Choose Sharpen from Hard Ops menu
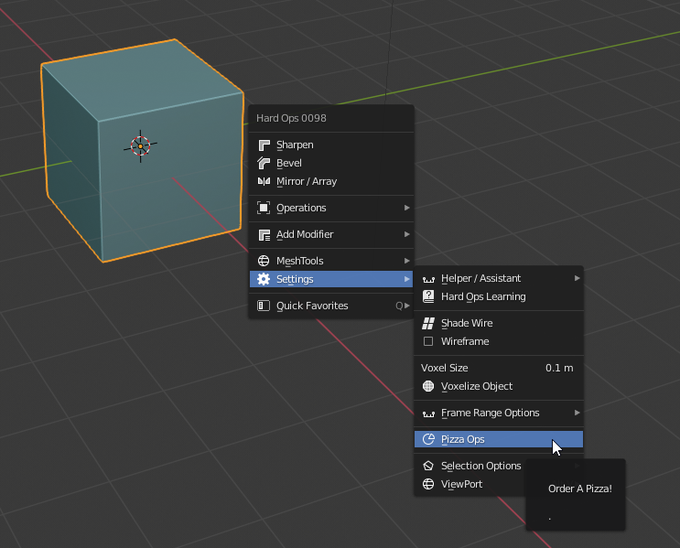 point(331,145)
